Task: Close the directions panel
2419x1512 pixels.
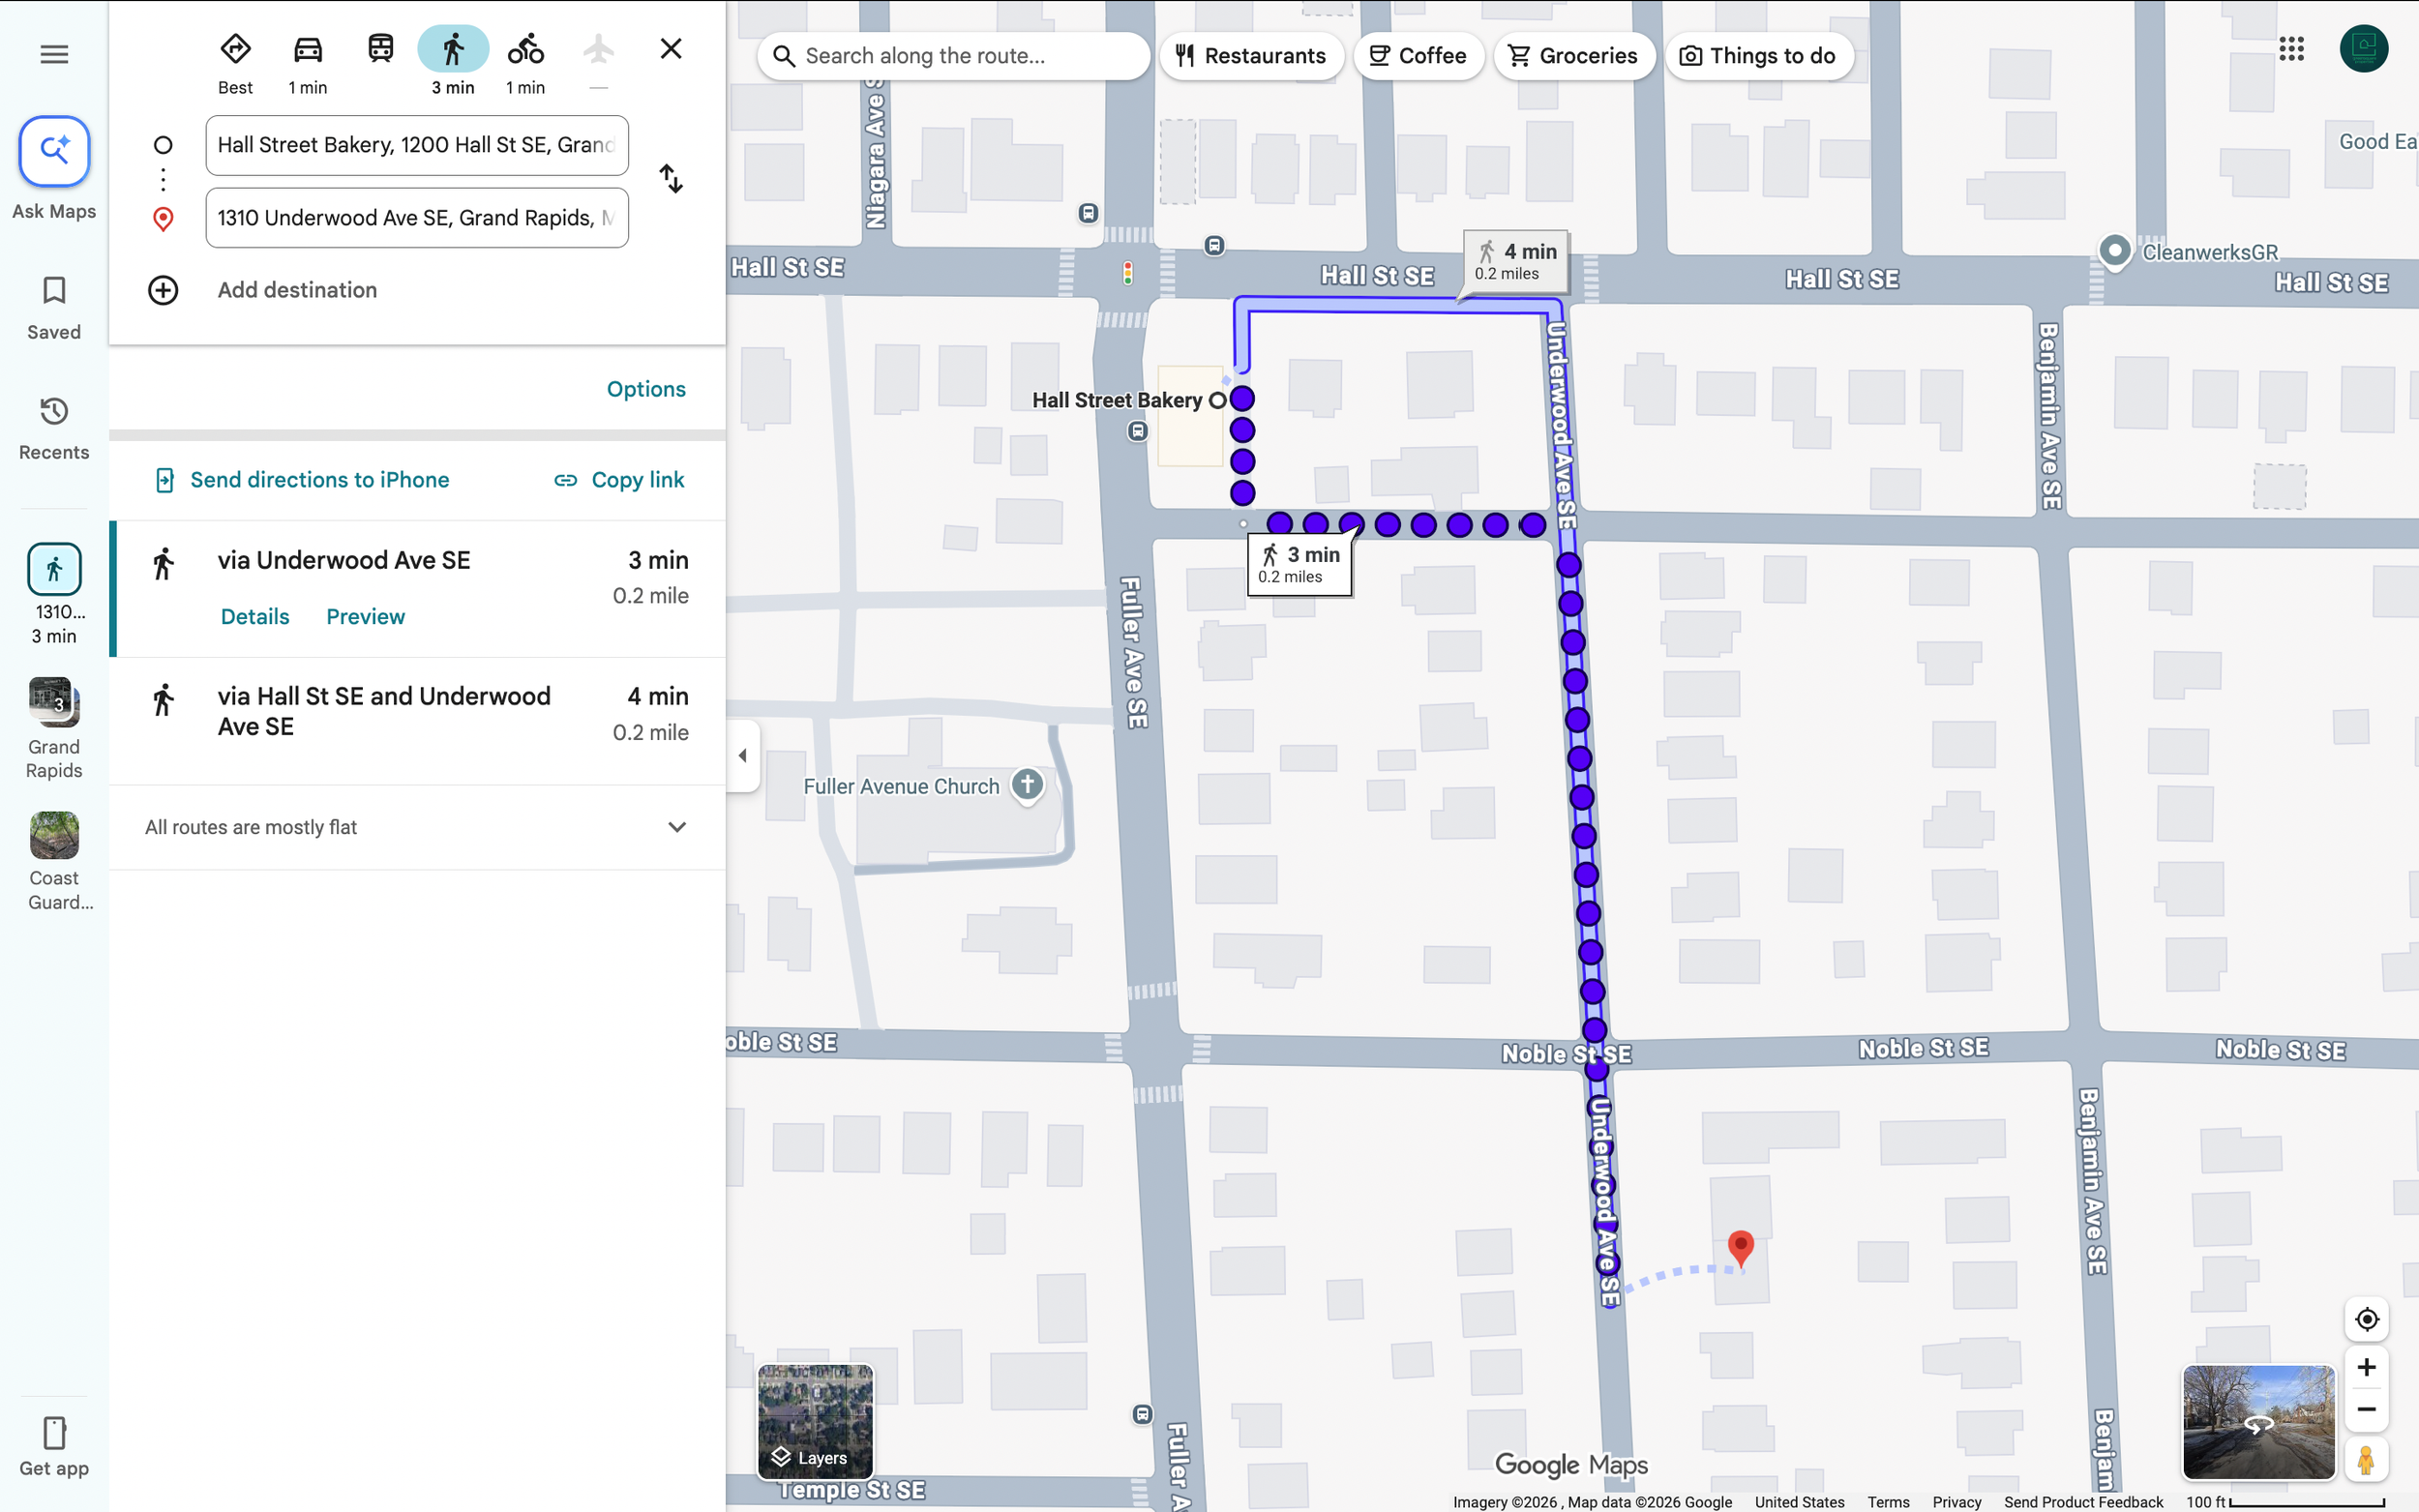Action: 671,48
